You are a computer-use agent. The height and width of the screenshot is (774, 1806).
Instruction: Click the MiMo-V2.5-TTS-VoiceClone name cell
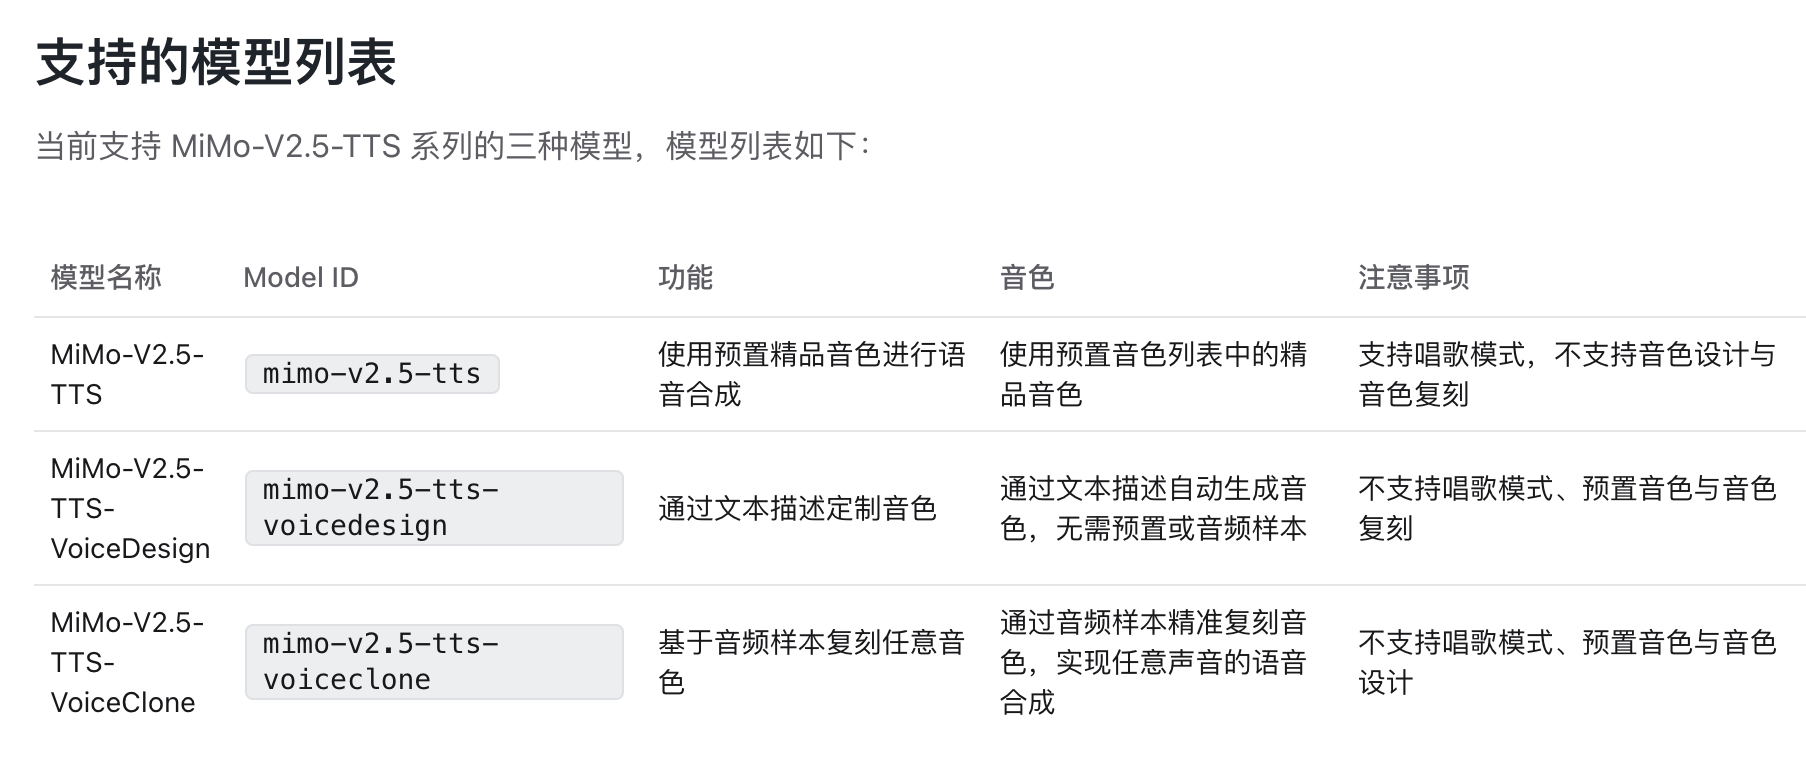coord(127,662)
